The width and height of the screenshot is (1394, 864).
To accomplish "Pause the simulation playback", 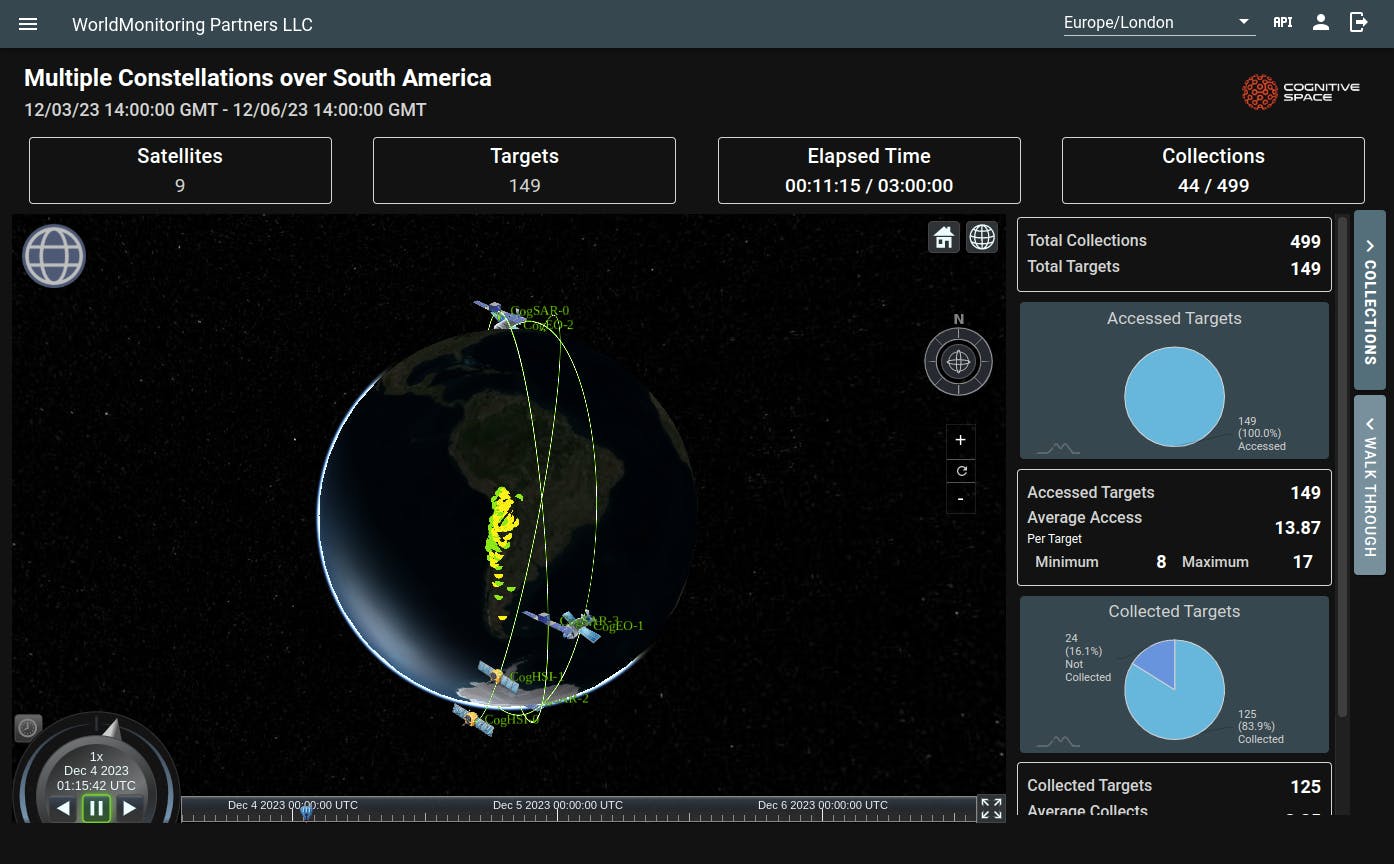I will tap(95, 808).
